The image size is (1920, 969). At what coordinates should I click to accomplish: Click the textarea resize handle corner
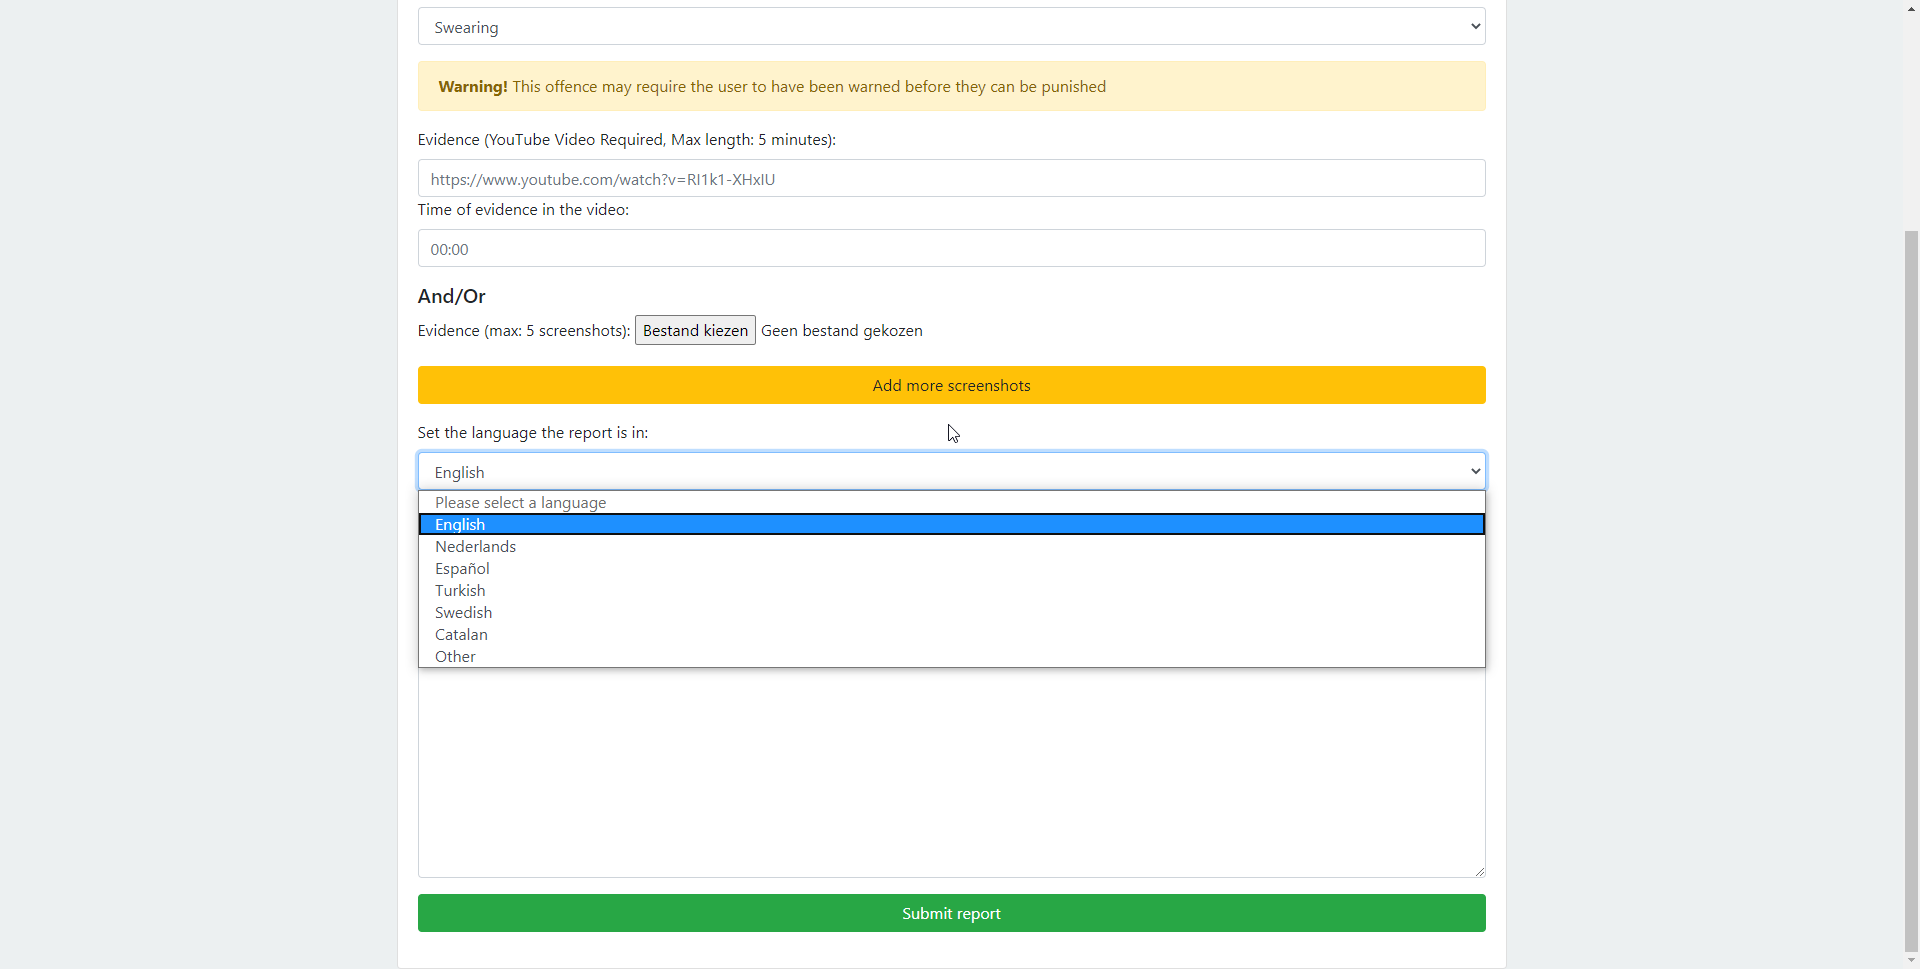tap(1479, 871)
